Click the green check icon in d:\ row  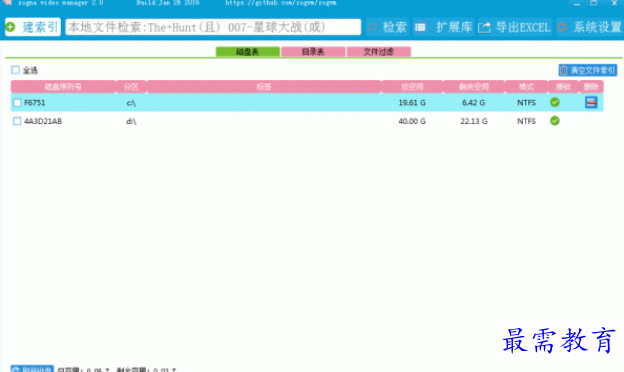click(555, 121)
